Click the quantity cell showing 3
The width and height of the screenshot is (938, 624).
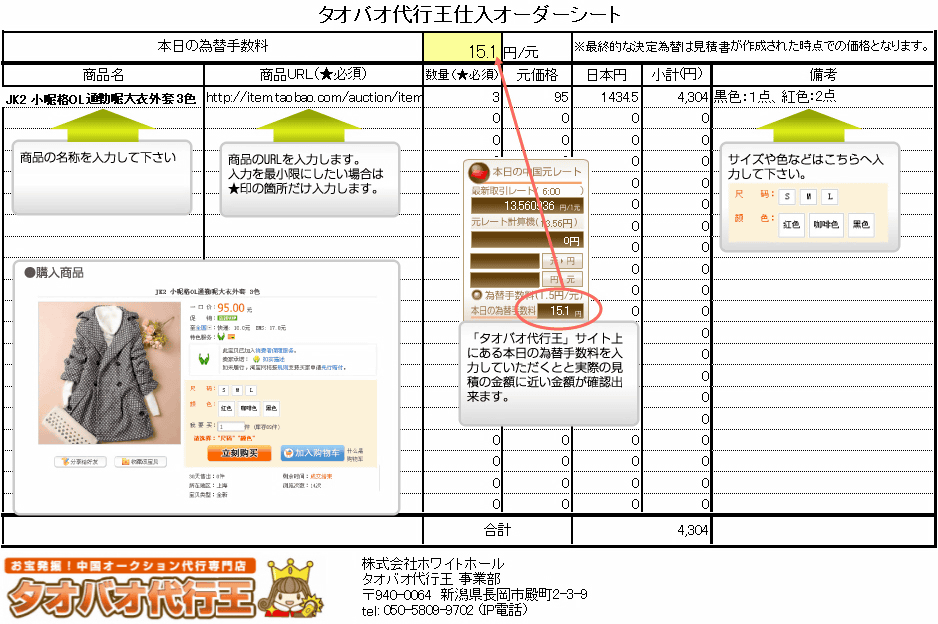pyautogui.click(x=462, y=97)
